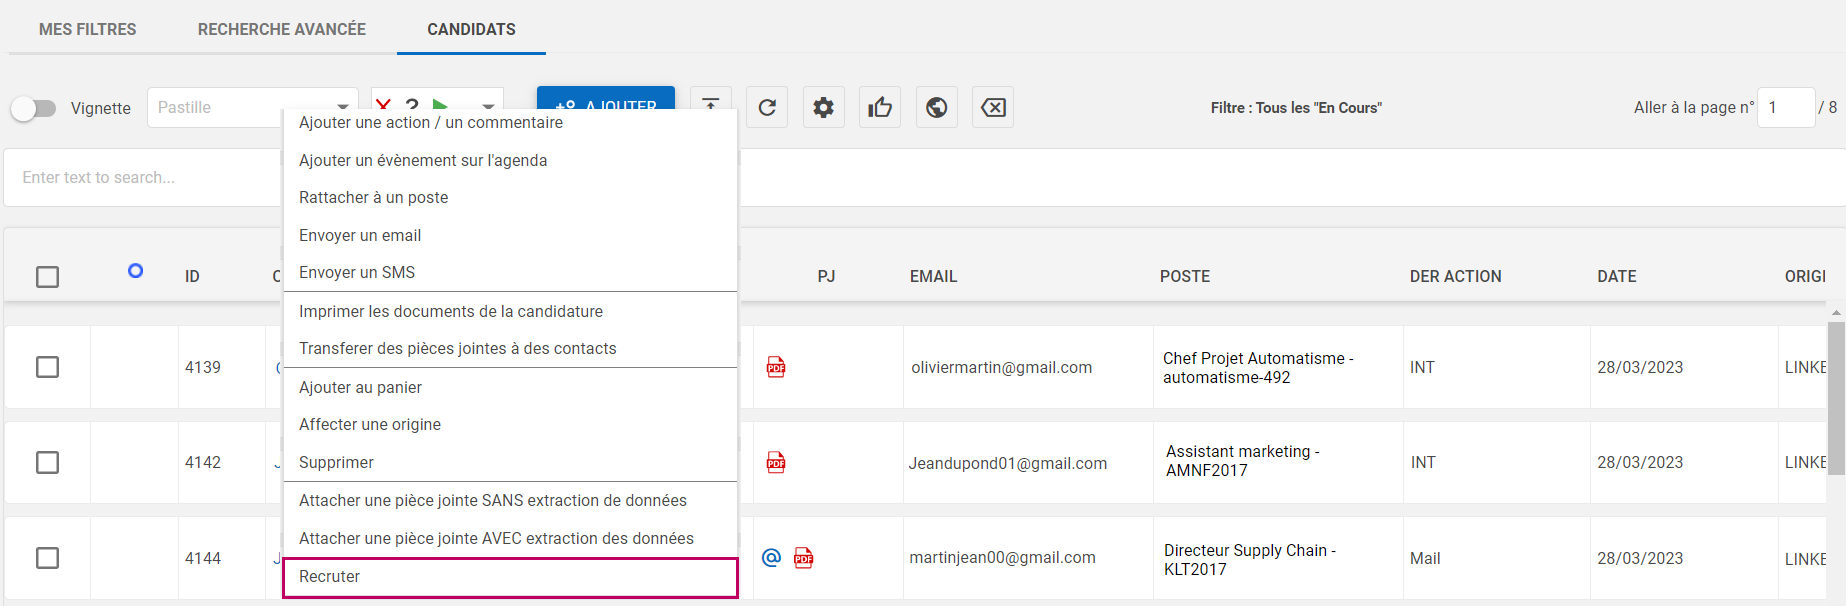
Task: Select the checkbox for candidate 4144
Action: (47, 558)
